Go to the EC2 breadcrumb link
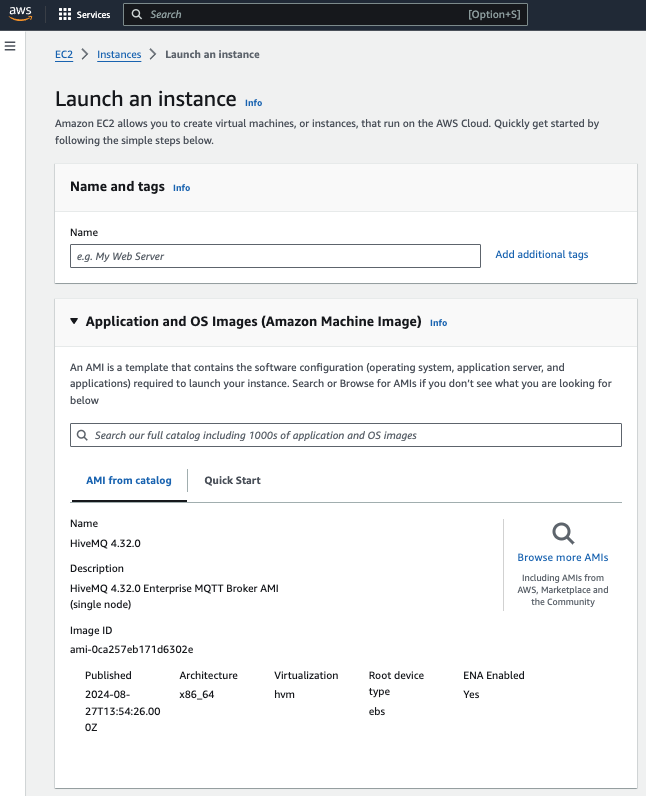Screen dimensions: 646x796 click(x=64, y=54)
